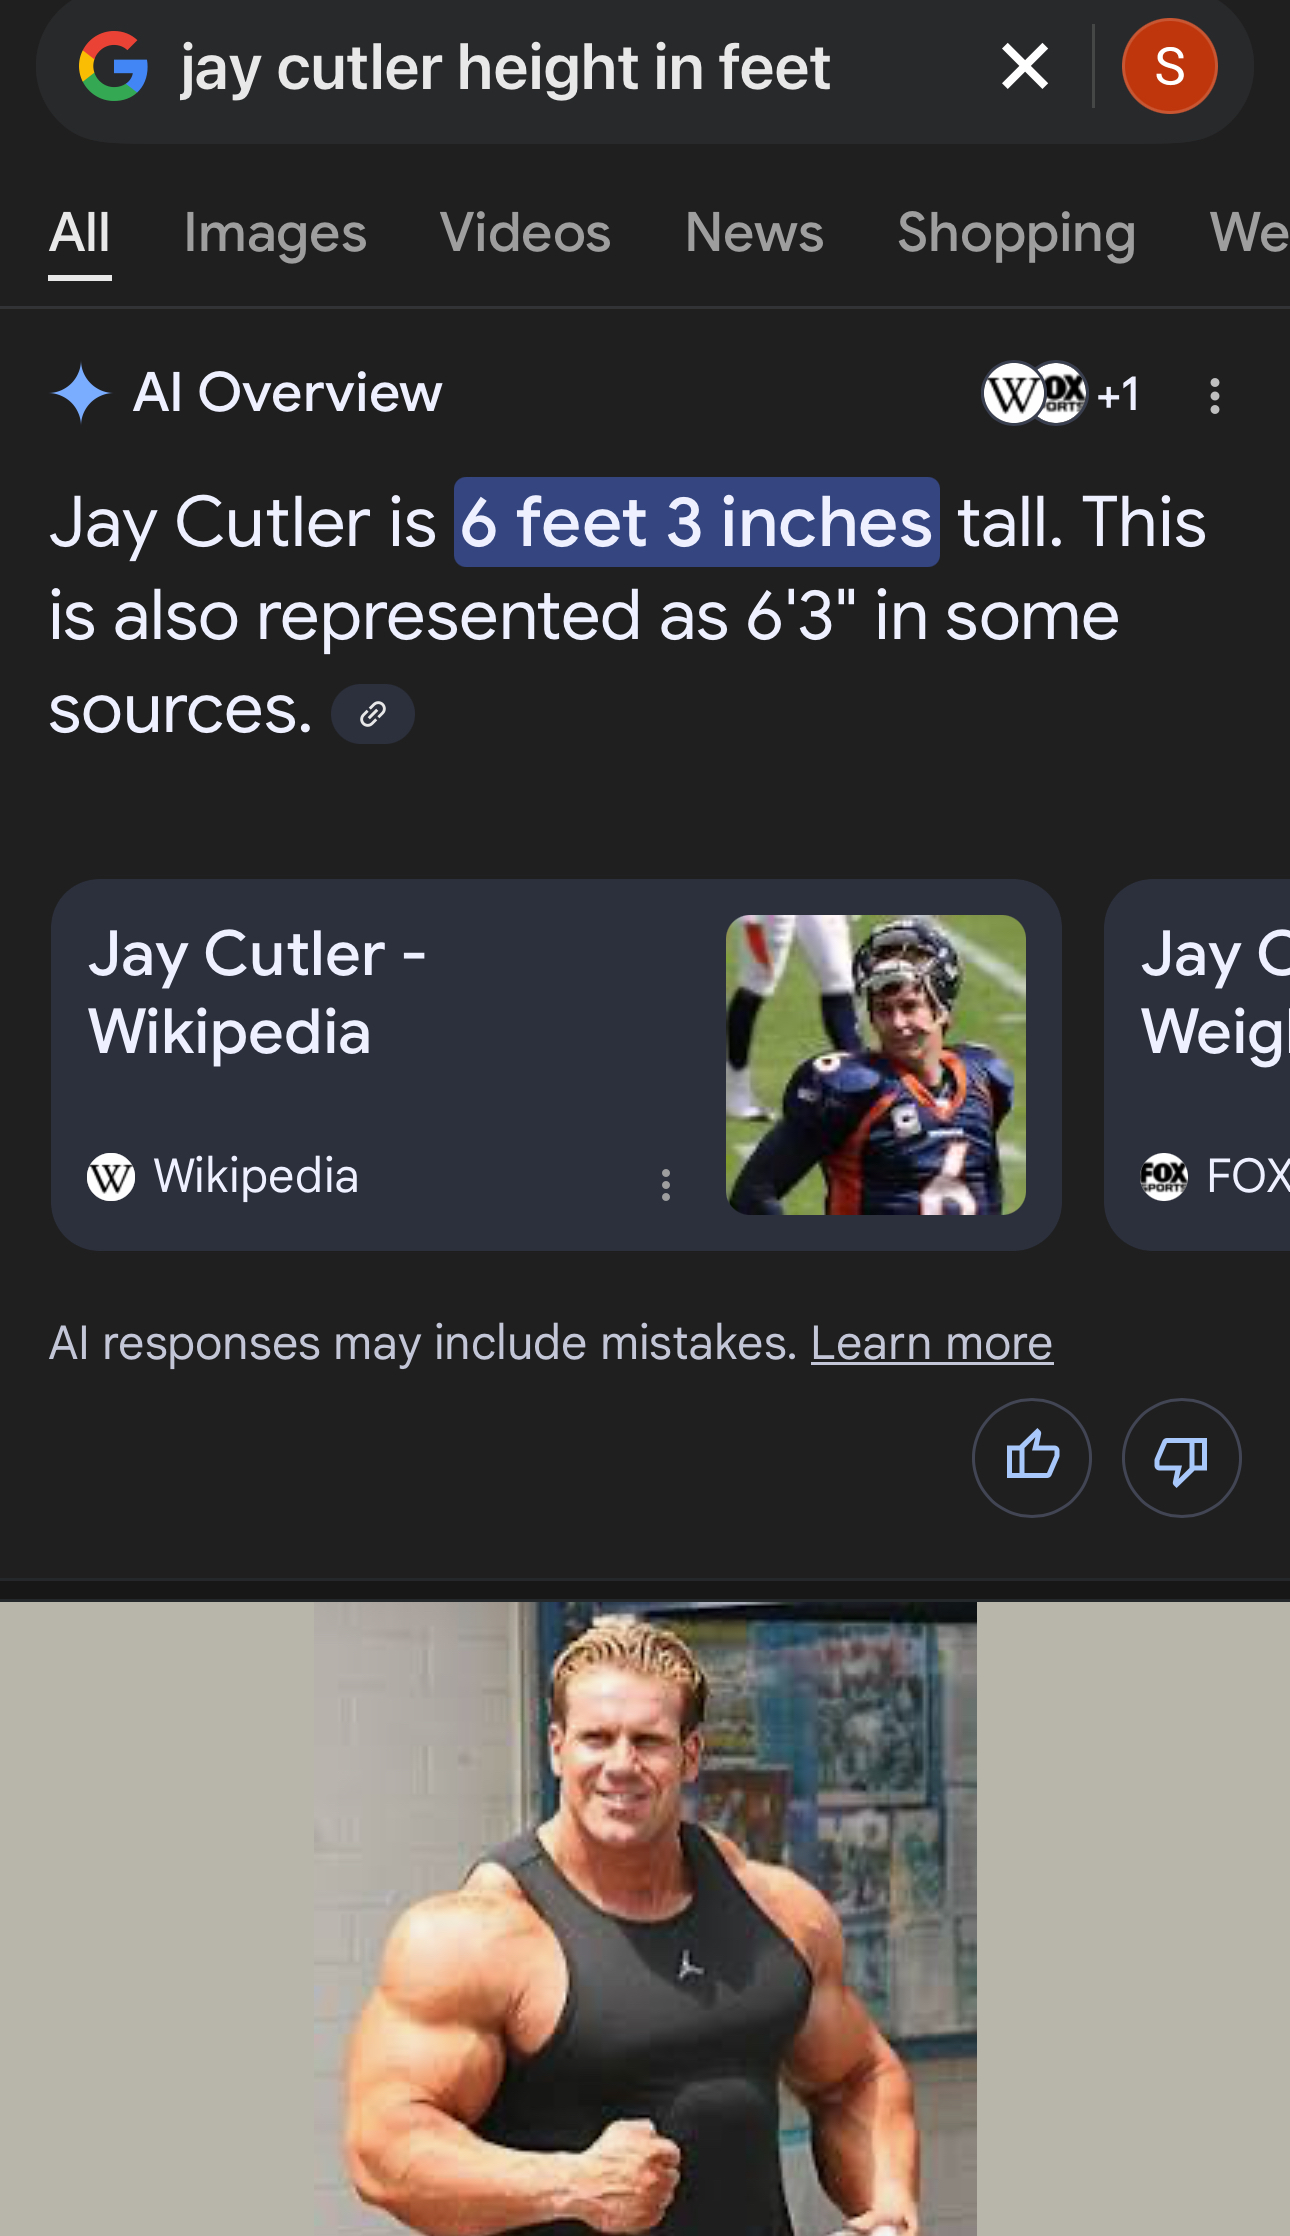Open Wikipedia card three-dot menu
Screen dimensions: 1290x2236
point(666,1185)
